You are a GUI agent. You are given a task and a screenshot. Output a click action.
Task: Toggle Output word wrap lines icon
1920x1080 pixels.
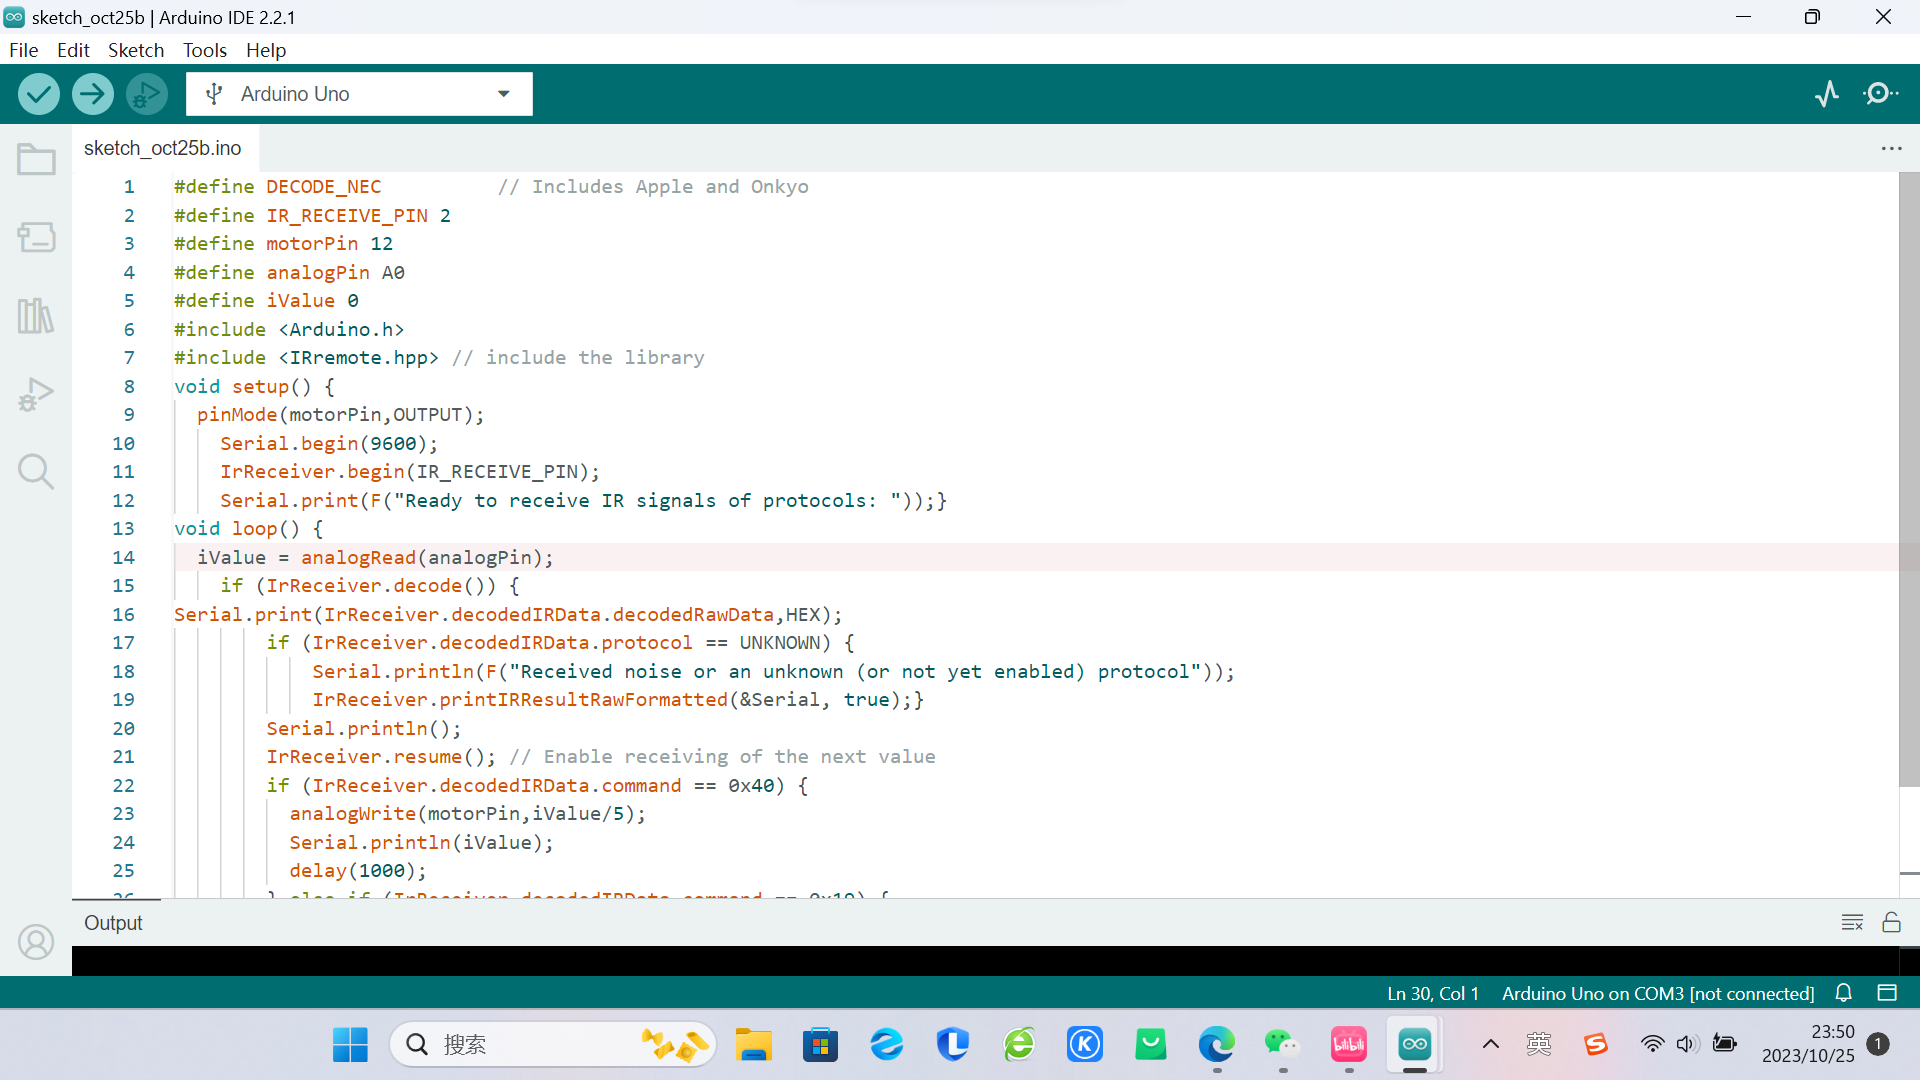(1852, 922)
